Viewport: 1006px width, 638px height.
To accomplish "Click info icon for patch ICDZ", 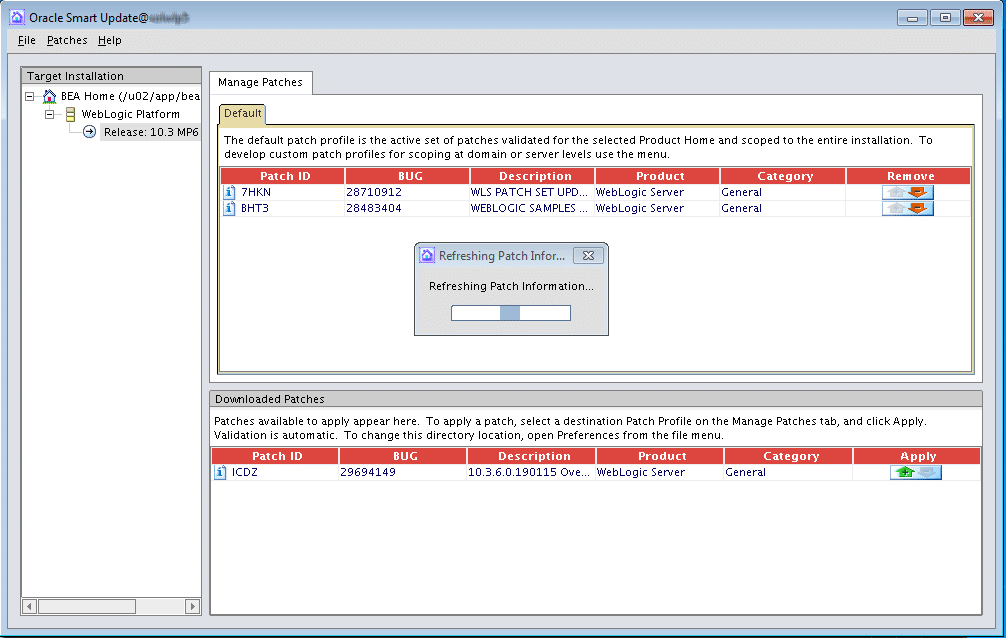I will [x=220, y=472].
